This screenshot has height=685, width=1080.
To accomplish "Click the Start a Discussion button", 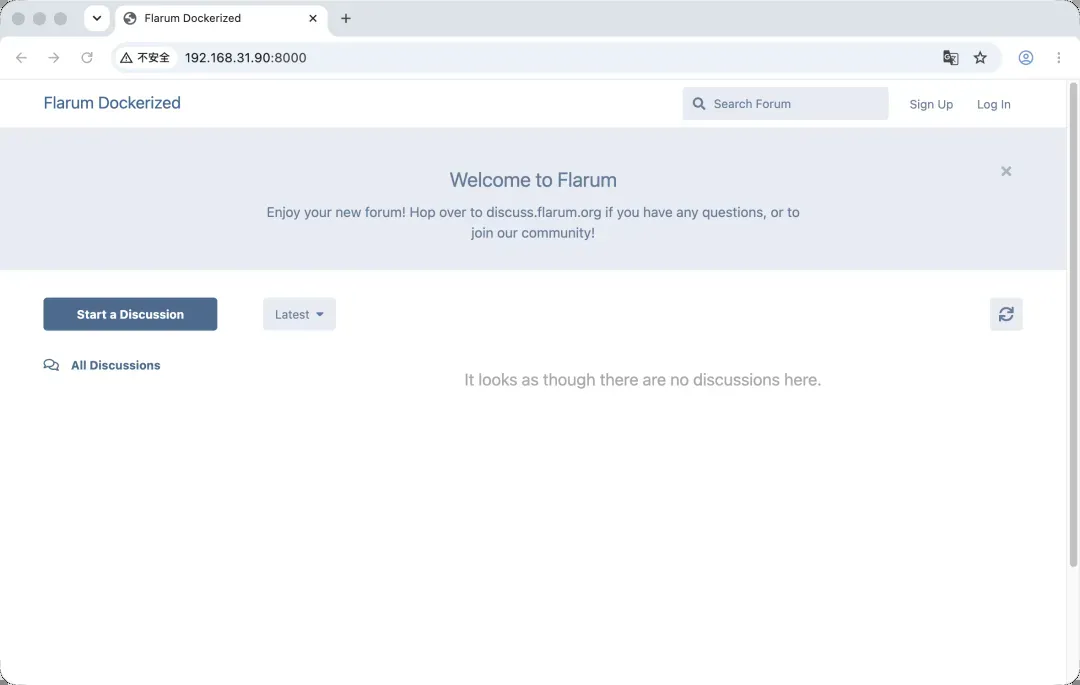I will pos(130,314).
